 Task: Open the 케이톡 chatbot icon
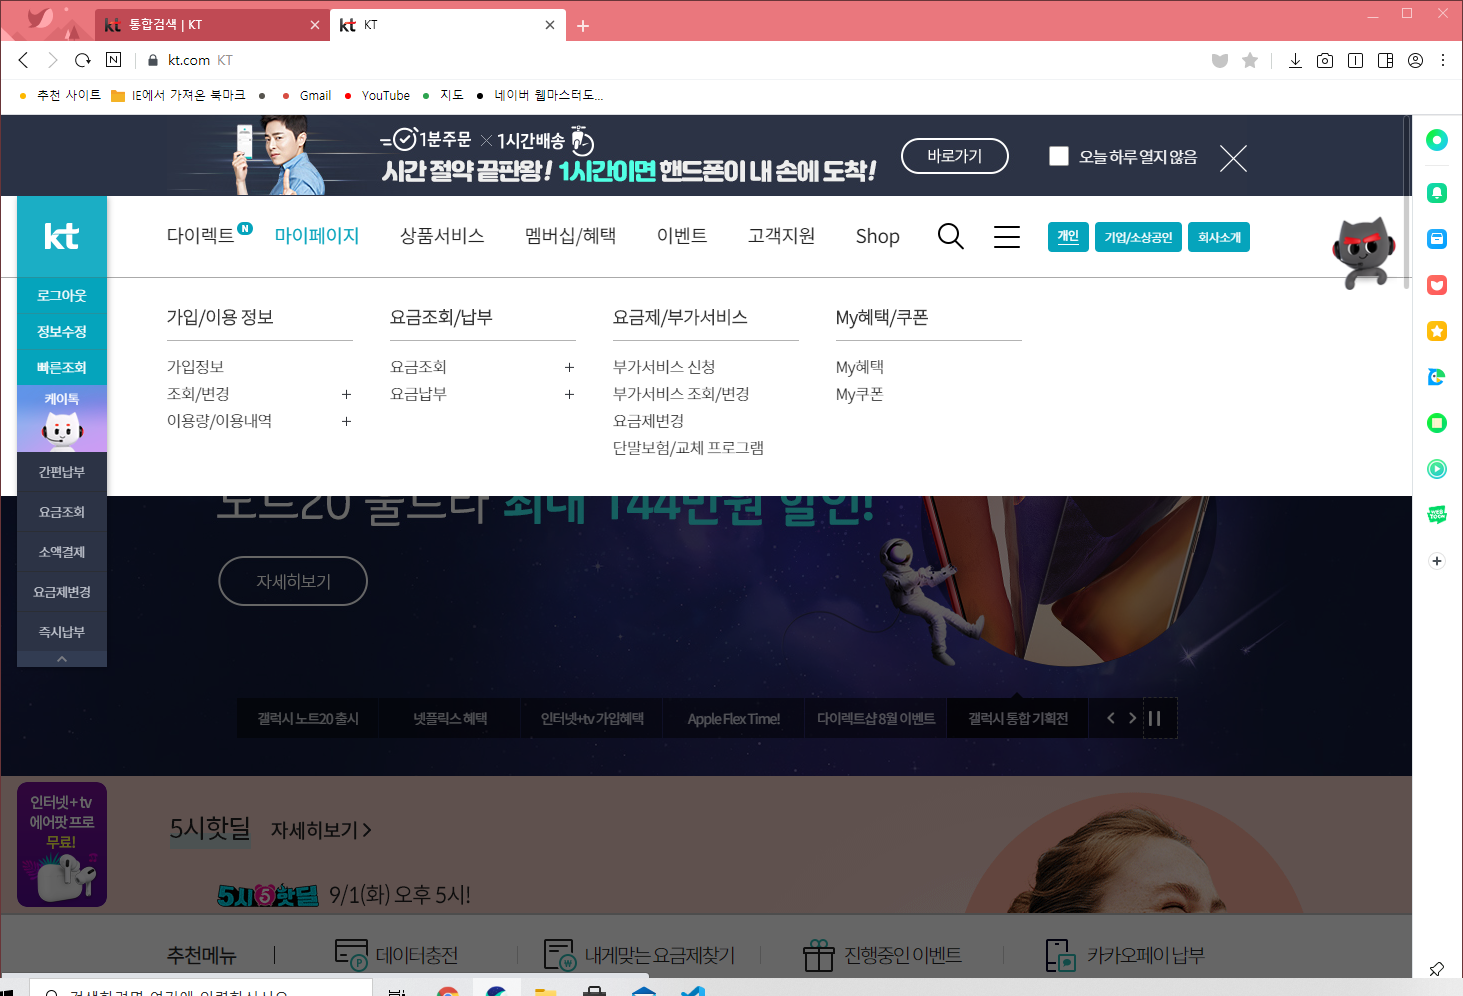pyautogui.click(x=61, y=419)
